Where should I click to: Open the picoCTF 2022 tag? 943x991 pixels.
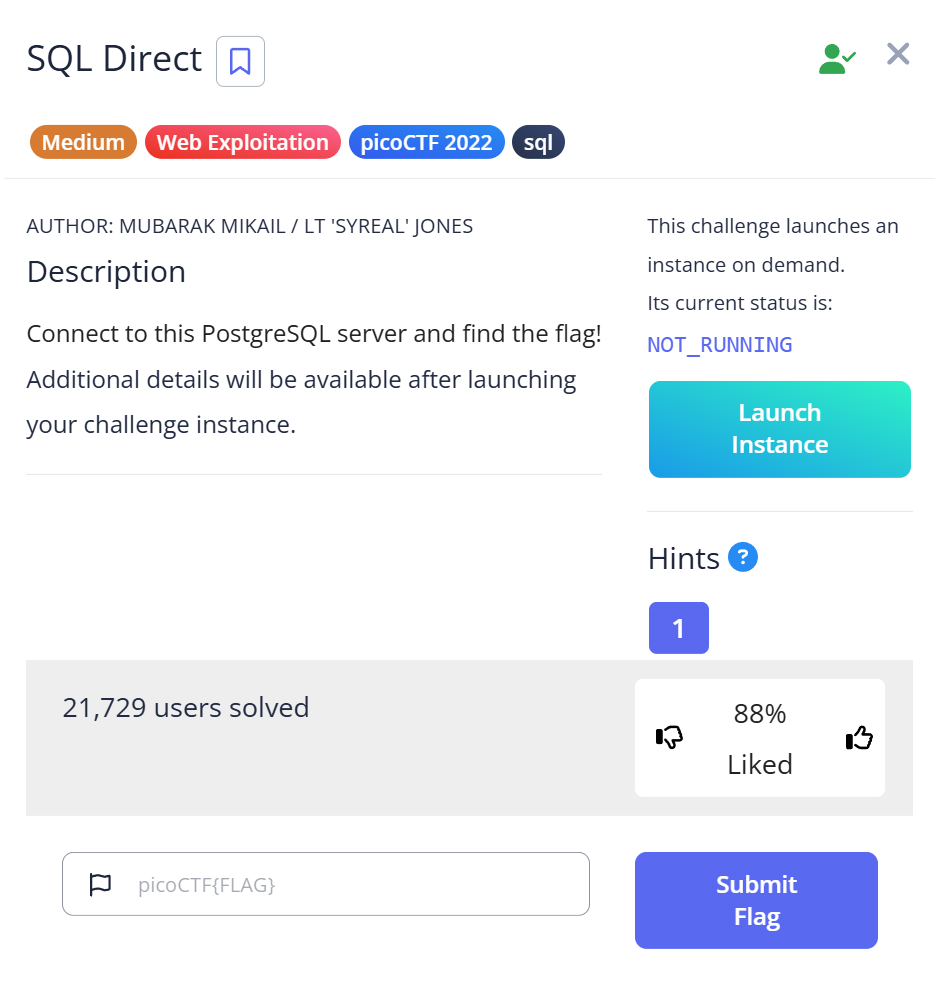tap(426, 143)
